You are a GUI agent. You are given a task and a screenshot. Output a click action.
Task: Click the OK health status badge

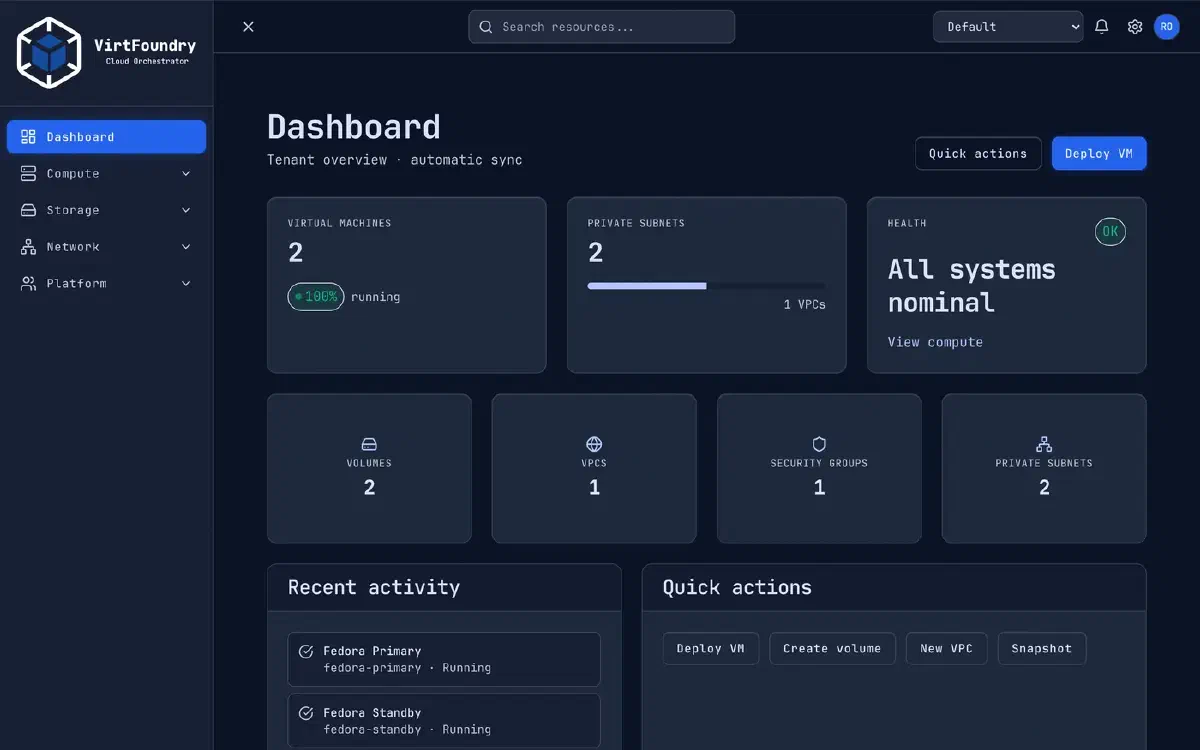tap(1110, 232)
